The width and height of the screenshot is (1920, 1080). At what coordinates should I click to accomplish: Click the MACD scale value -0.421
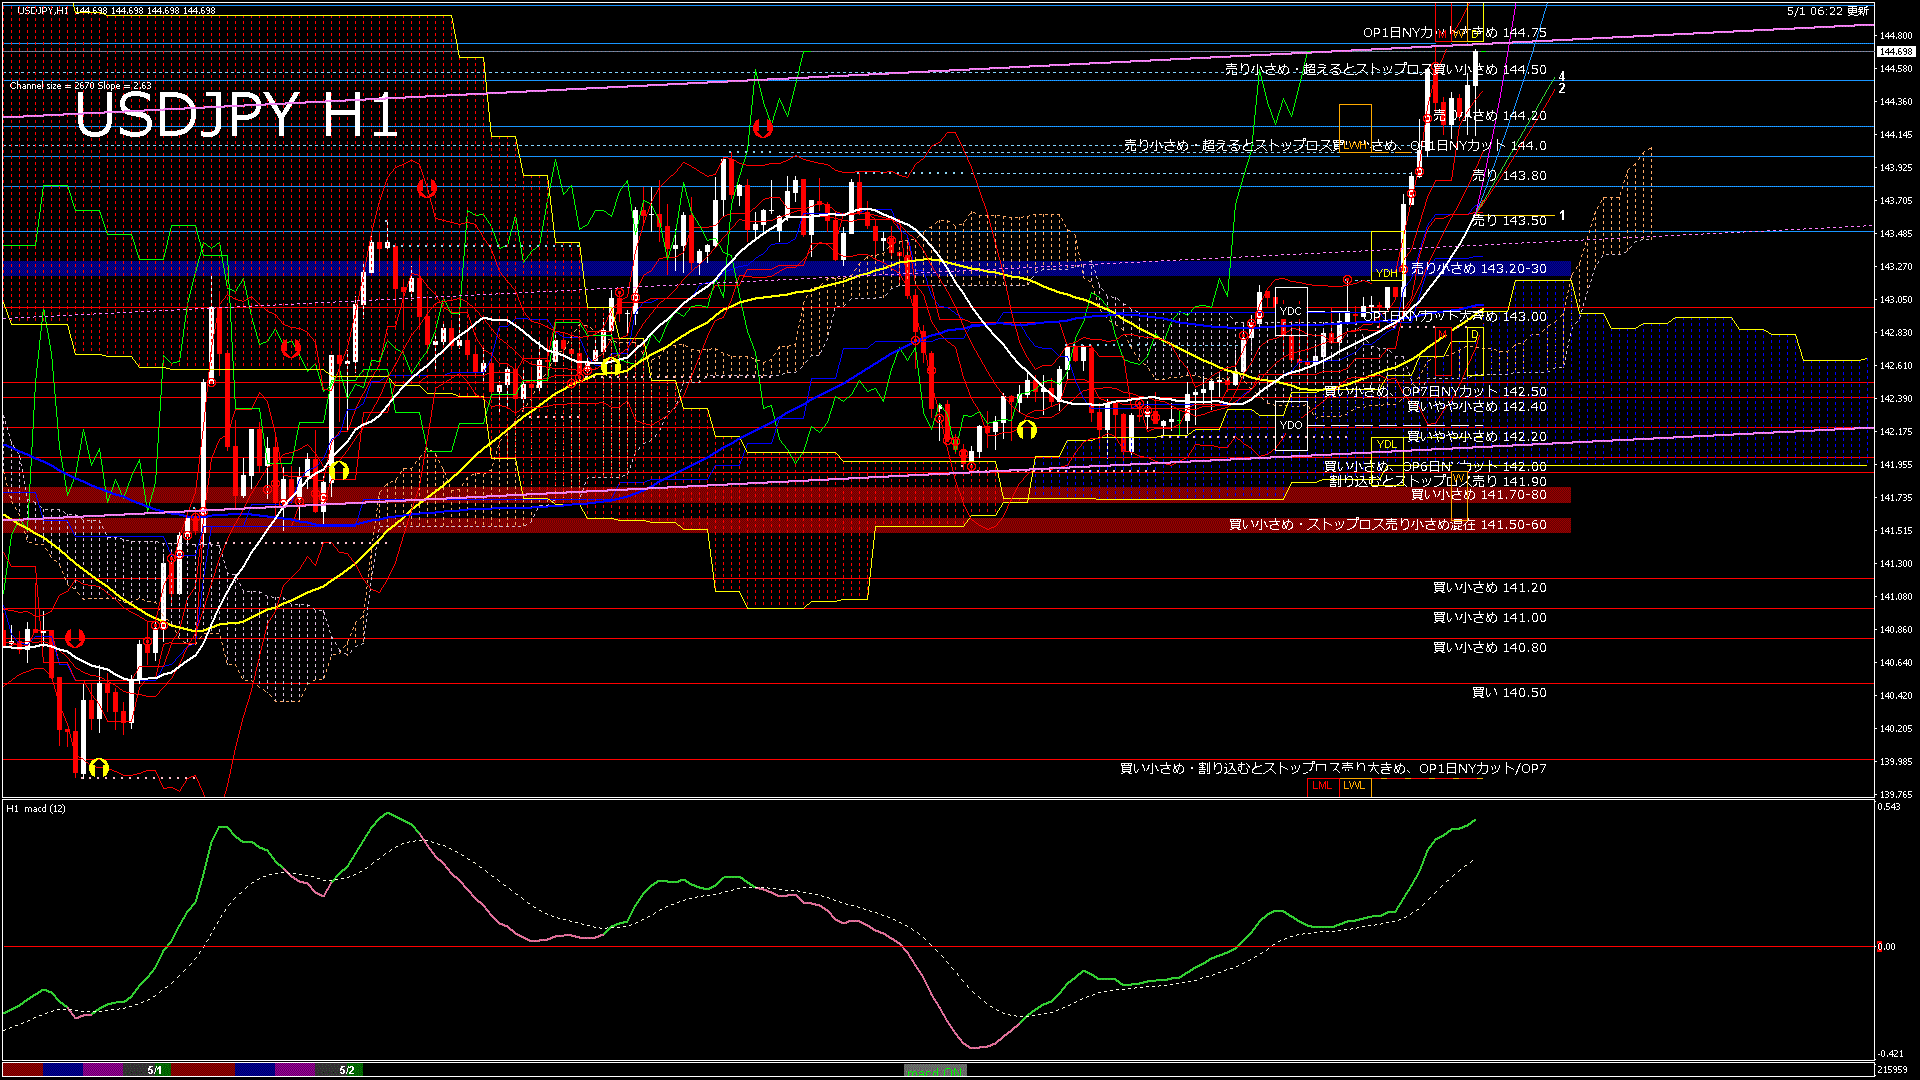pos(1890,1053)
